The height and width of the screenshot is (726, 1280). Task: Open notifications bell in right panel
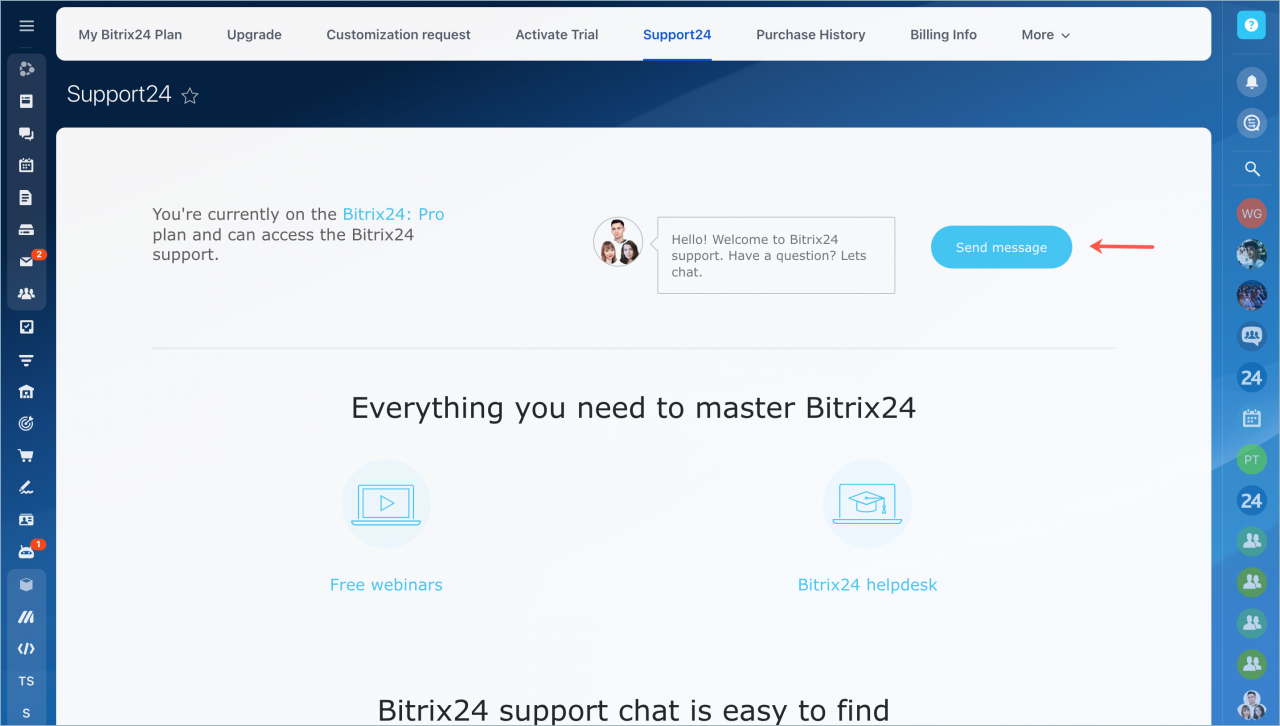coord(1251,82)
